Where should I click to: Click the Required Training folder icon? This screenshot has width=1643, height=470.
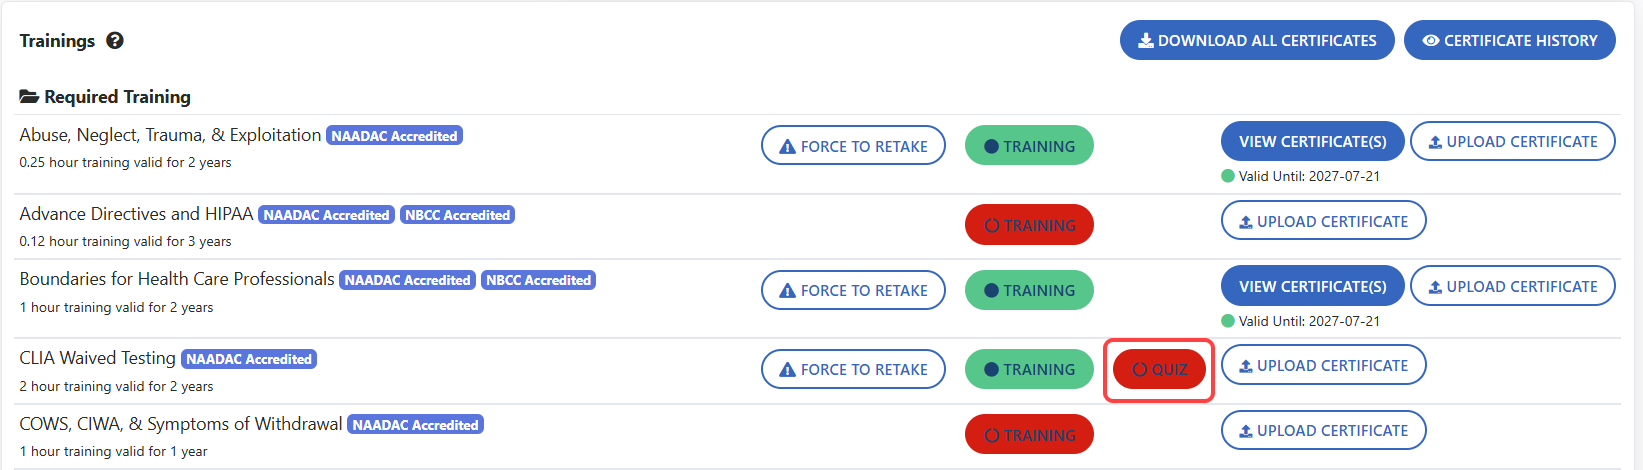point(29,97)
